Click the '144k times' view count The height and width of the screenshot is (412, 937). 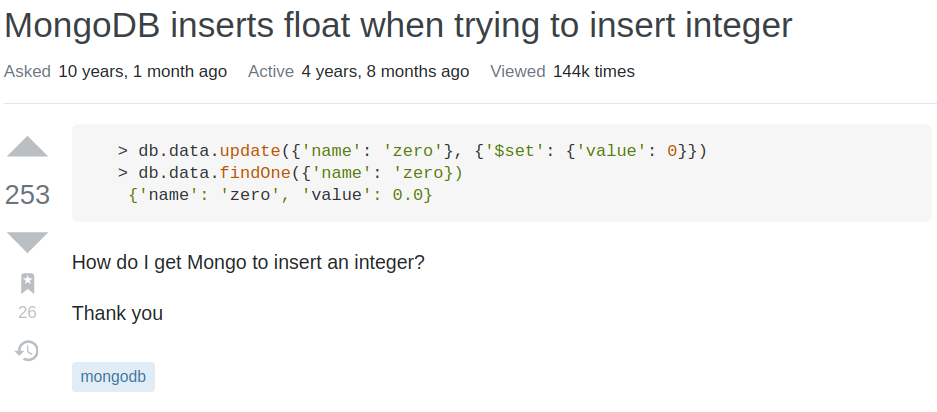coord(593,72)
